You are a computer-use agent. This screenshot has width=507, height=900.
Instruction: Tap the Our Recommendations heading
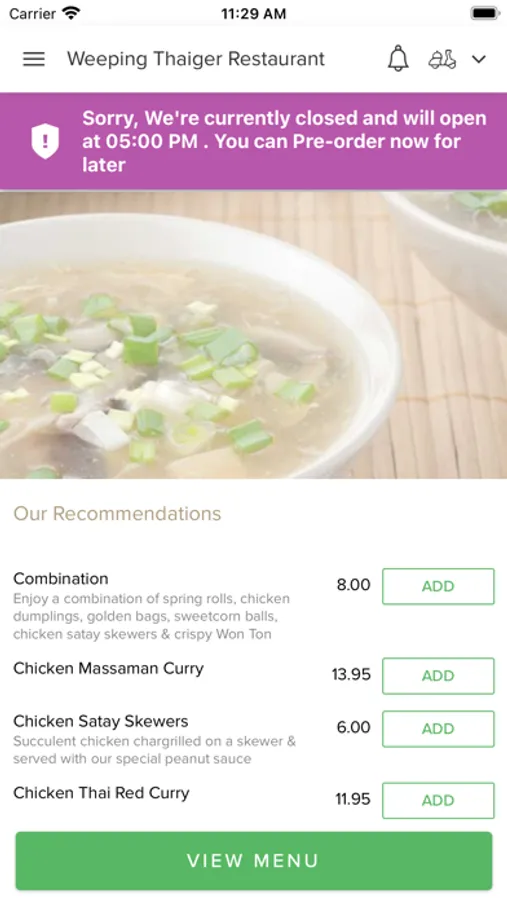(117, 513)
